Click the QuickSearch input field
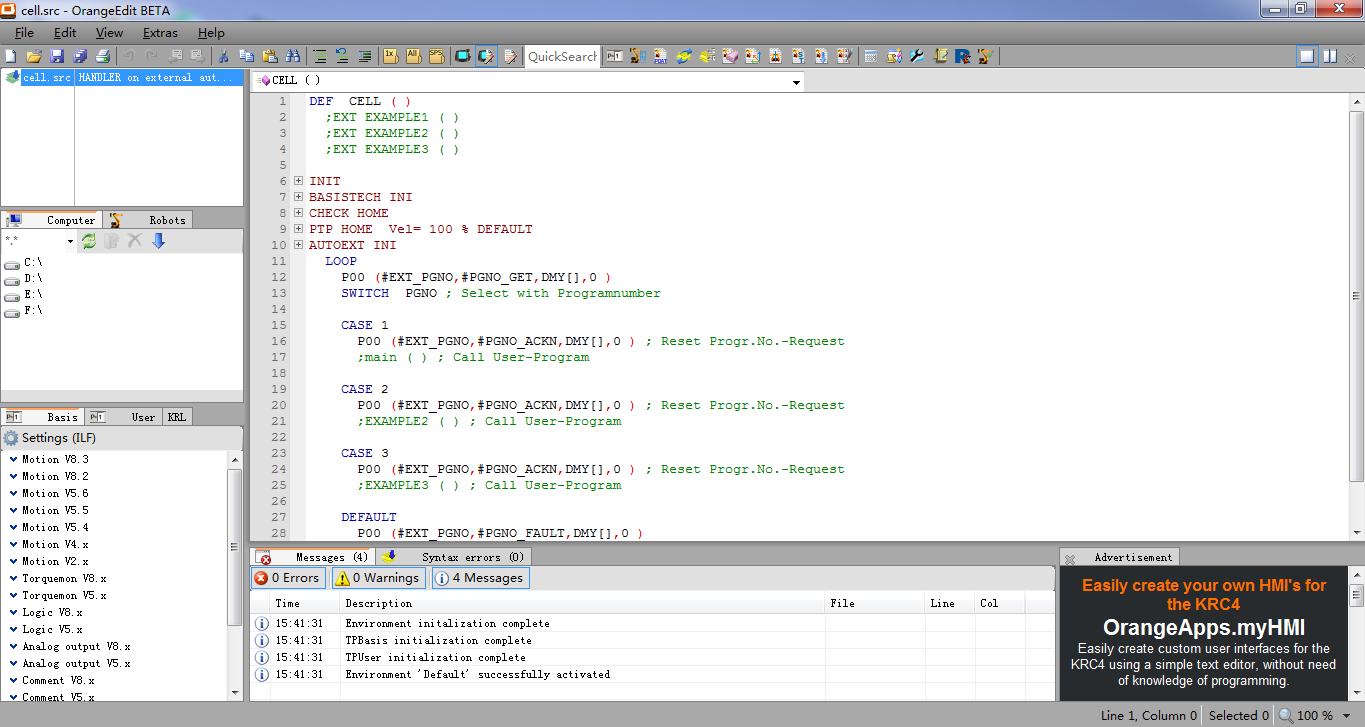Viewport: 1365px width, 727px height. pos(562,57)
